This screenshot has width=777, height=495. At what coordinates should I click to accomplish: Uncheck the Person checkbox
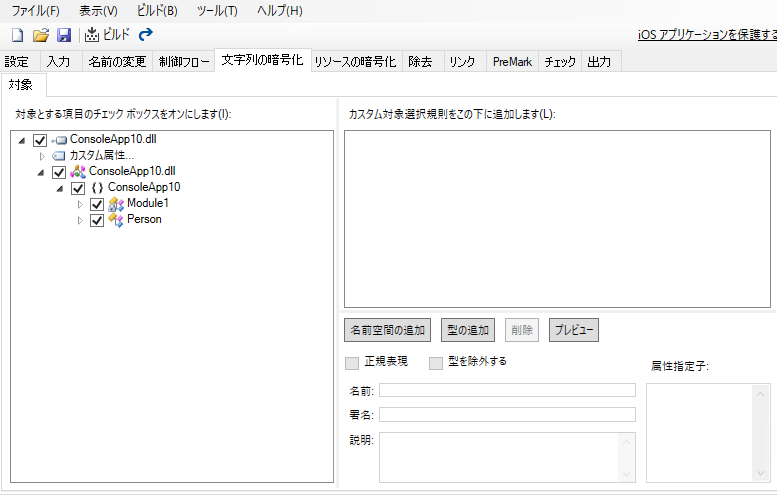pos(97,220)
